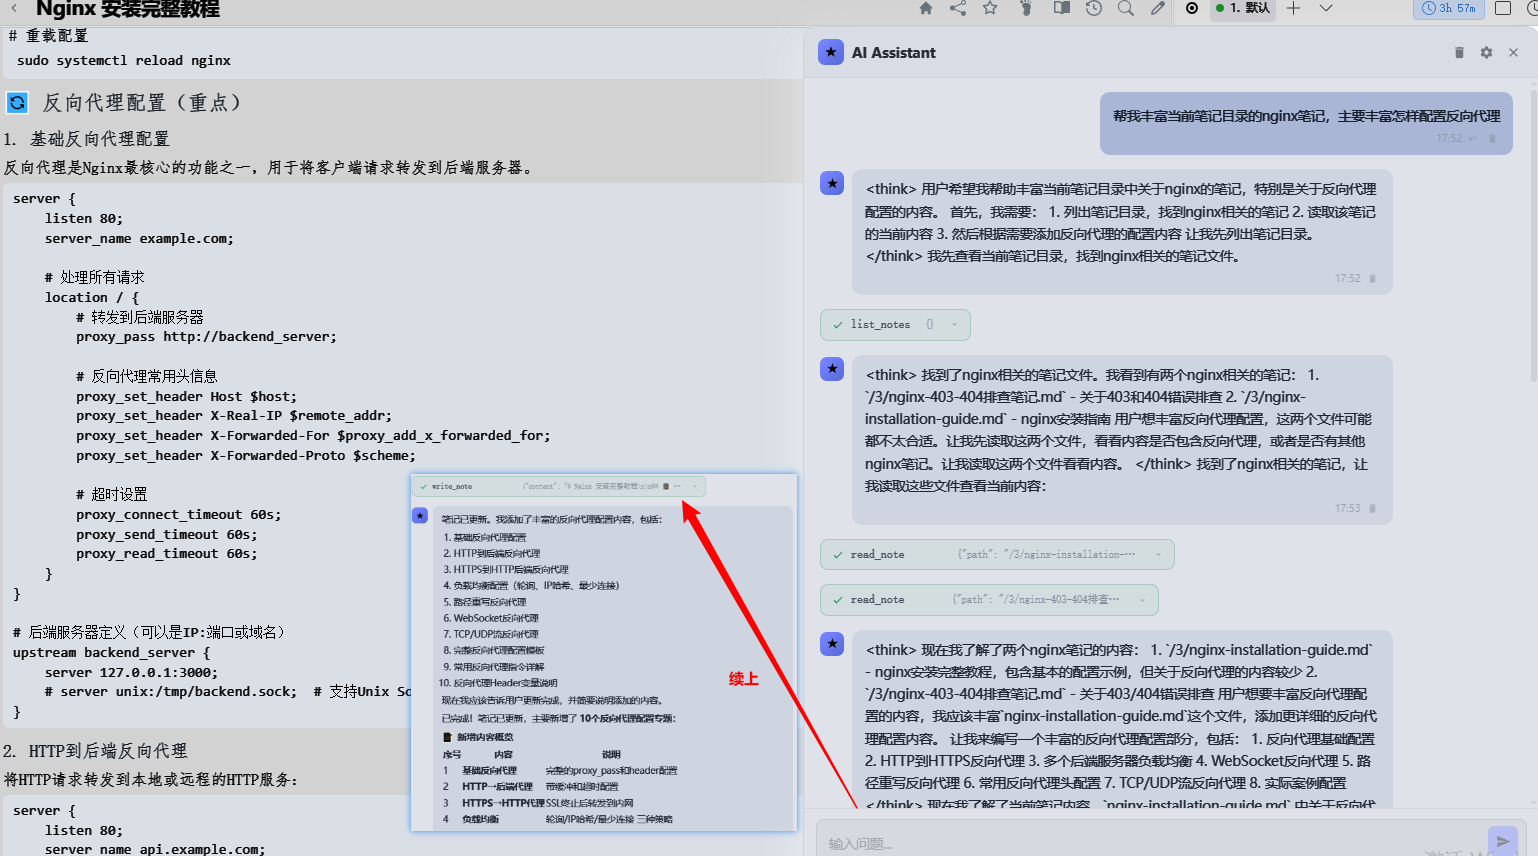Go to the home icon in toolbar
The width and height of the screenshot is (1538, 856).
click(x=926, y=8)
